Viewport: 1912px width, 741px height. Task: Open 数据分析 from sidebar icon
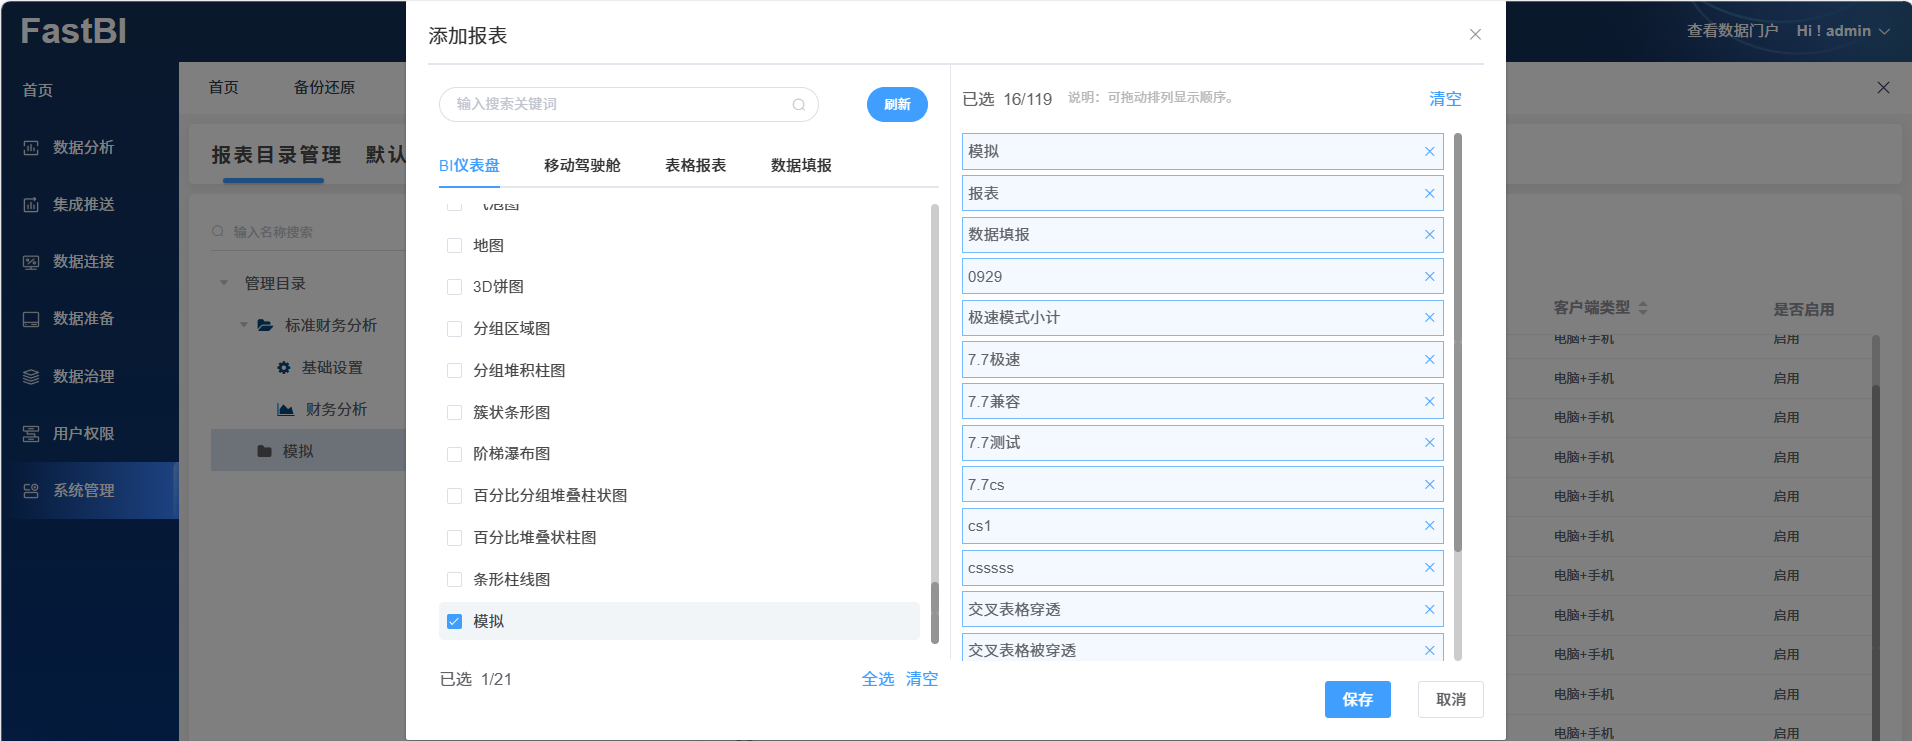click(x=31, y=148)
